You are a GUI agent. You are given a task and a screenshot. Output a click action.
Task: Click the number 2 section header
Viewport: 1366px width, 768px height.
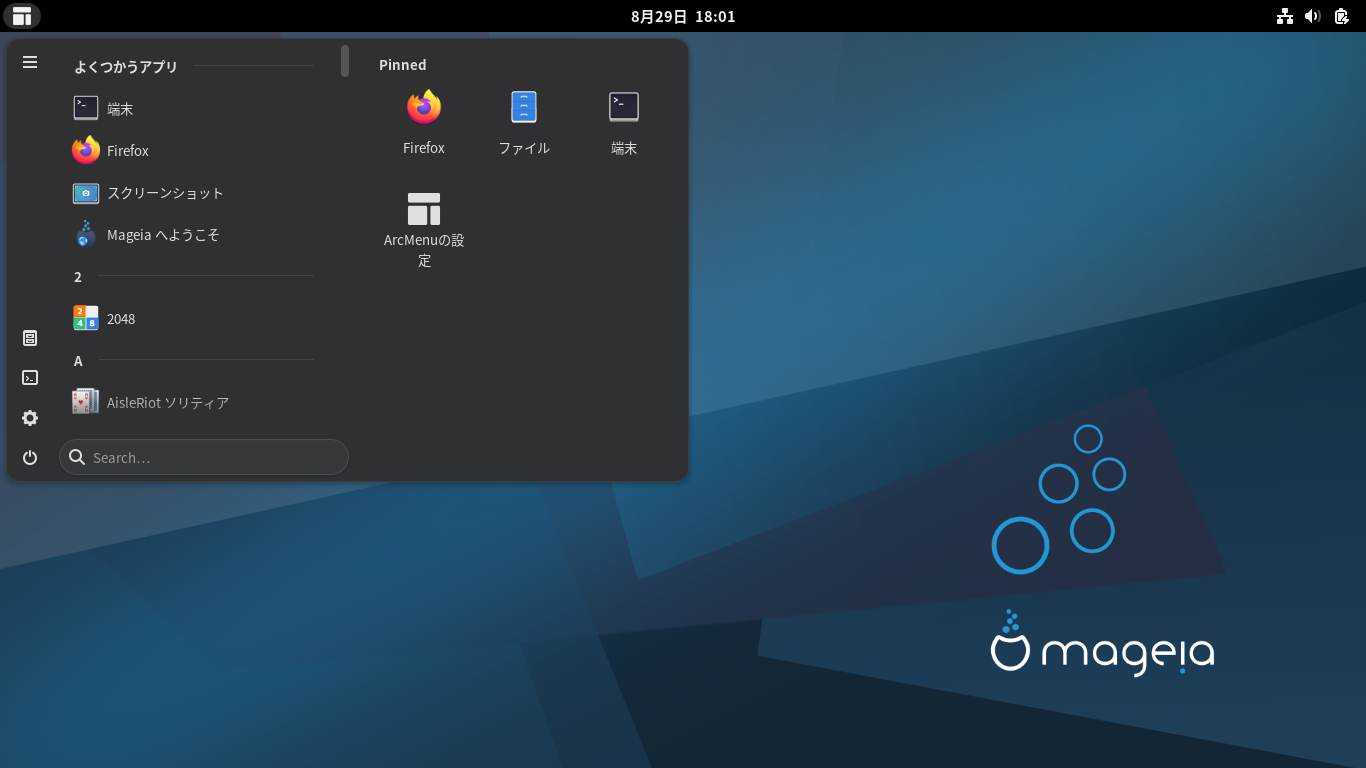click(78, 276)
